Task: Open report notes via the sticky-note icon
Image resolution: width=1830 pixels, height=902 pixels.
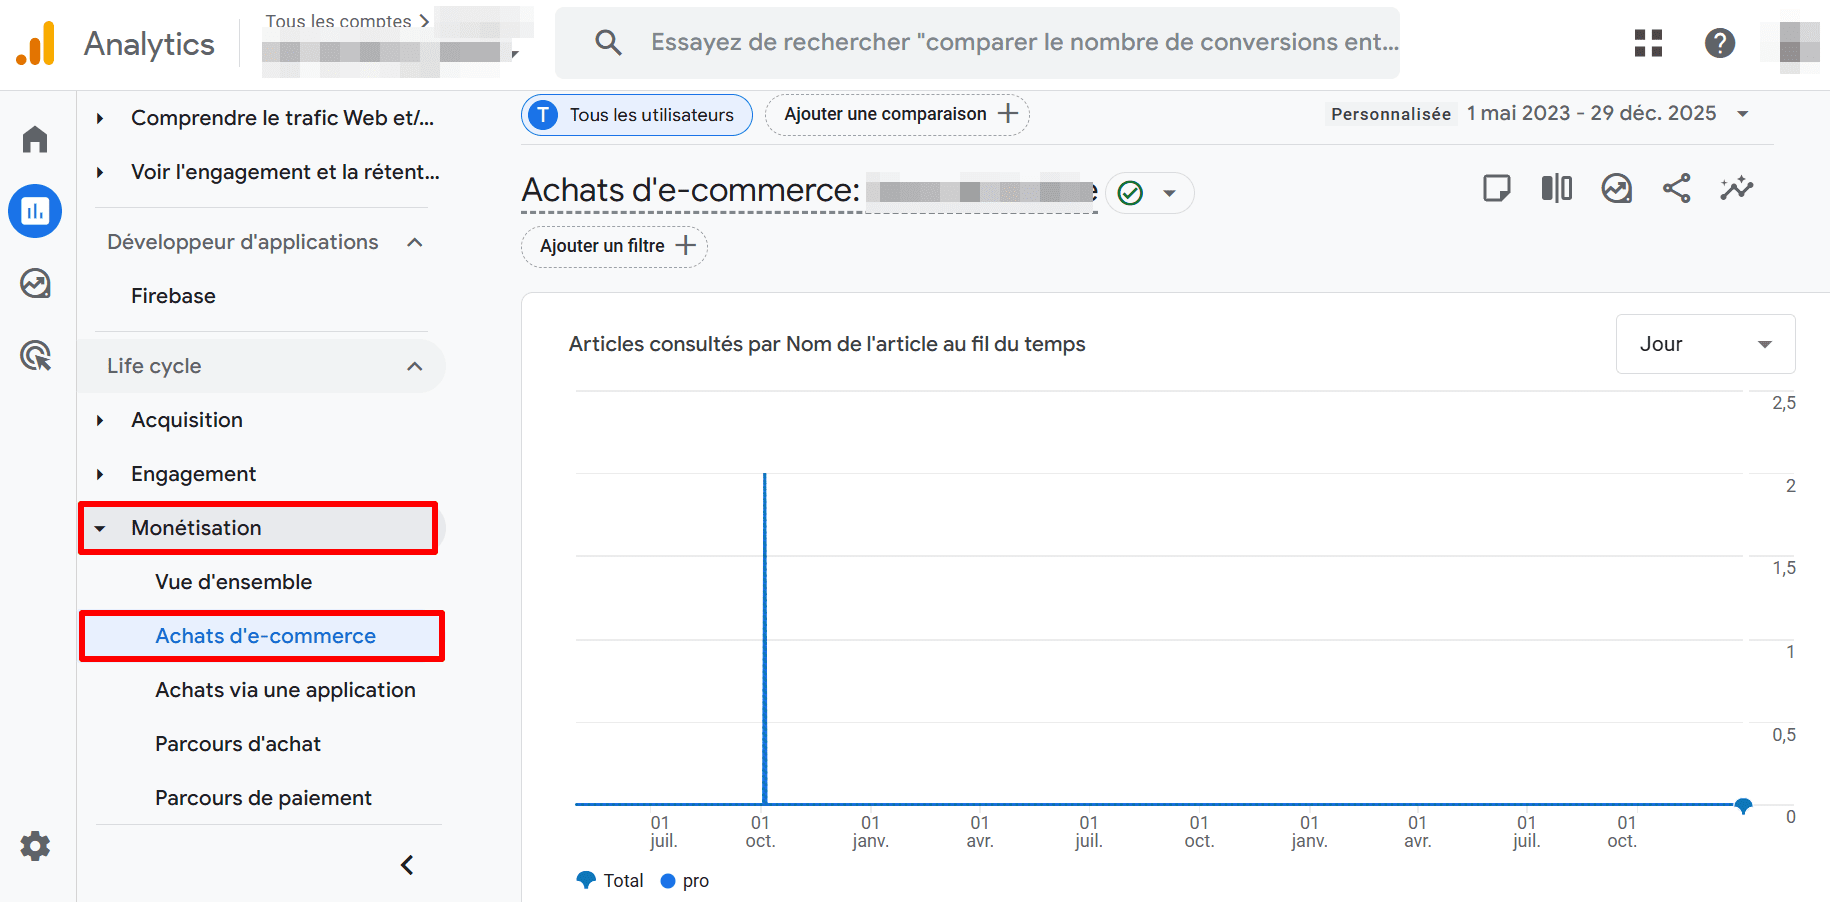Action: (x=1496, y=188)
